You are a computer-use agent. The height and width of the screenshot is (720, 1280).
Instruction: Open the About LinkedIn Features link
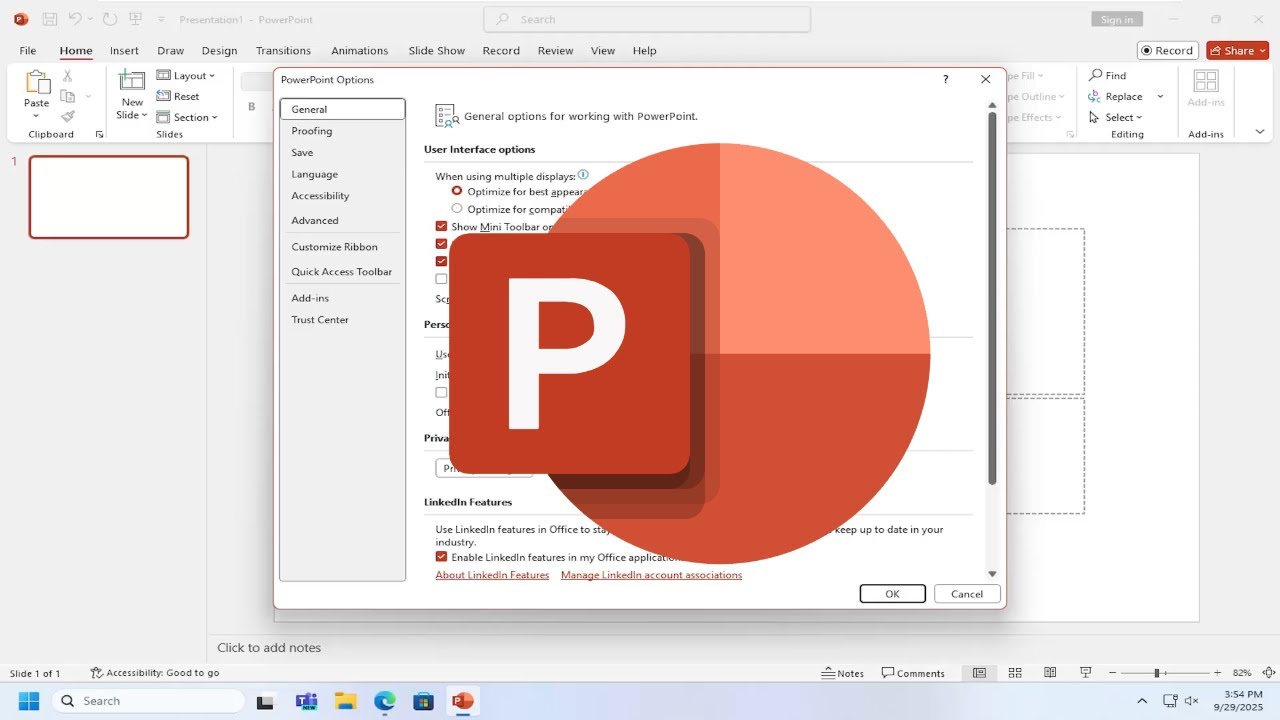pyautogui.click(x=492, y=575)
